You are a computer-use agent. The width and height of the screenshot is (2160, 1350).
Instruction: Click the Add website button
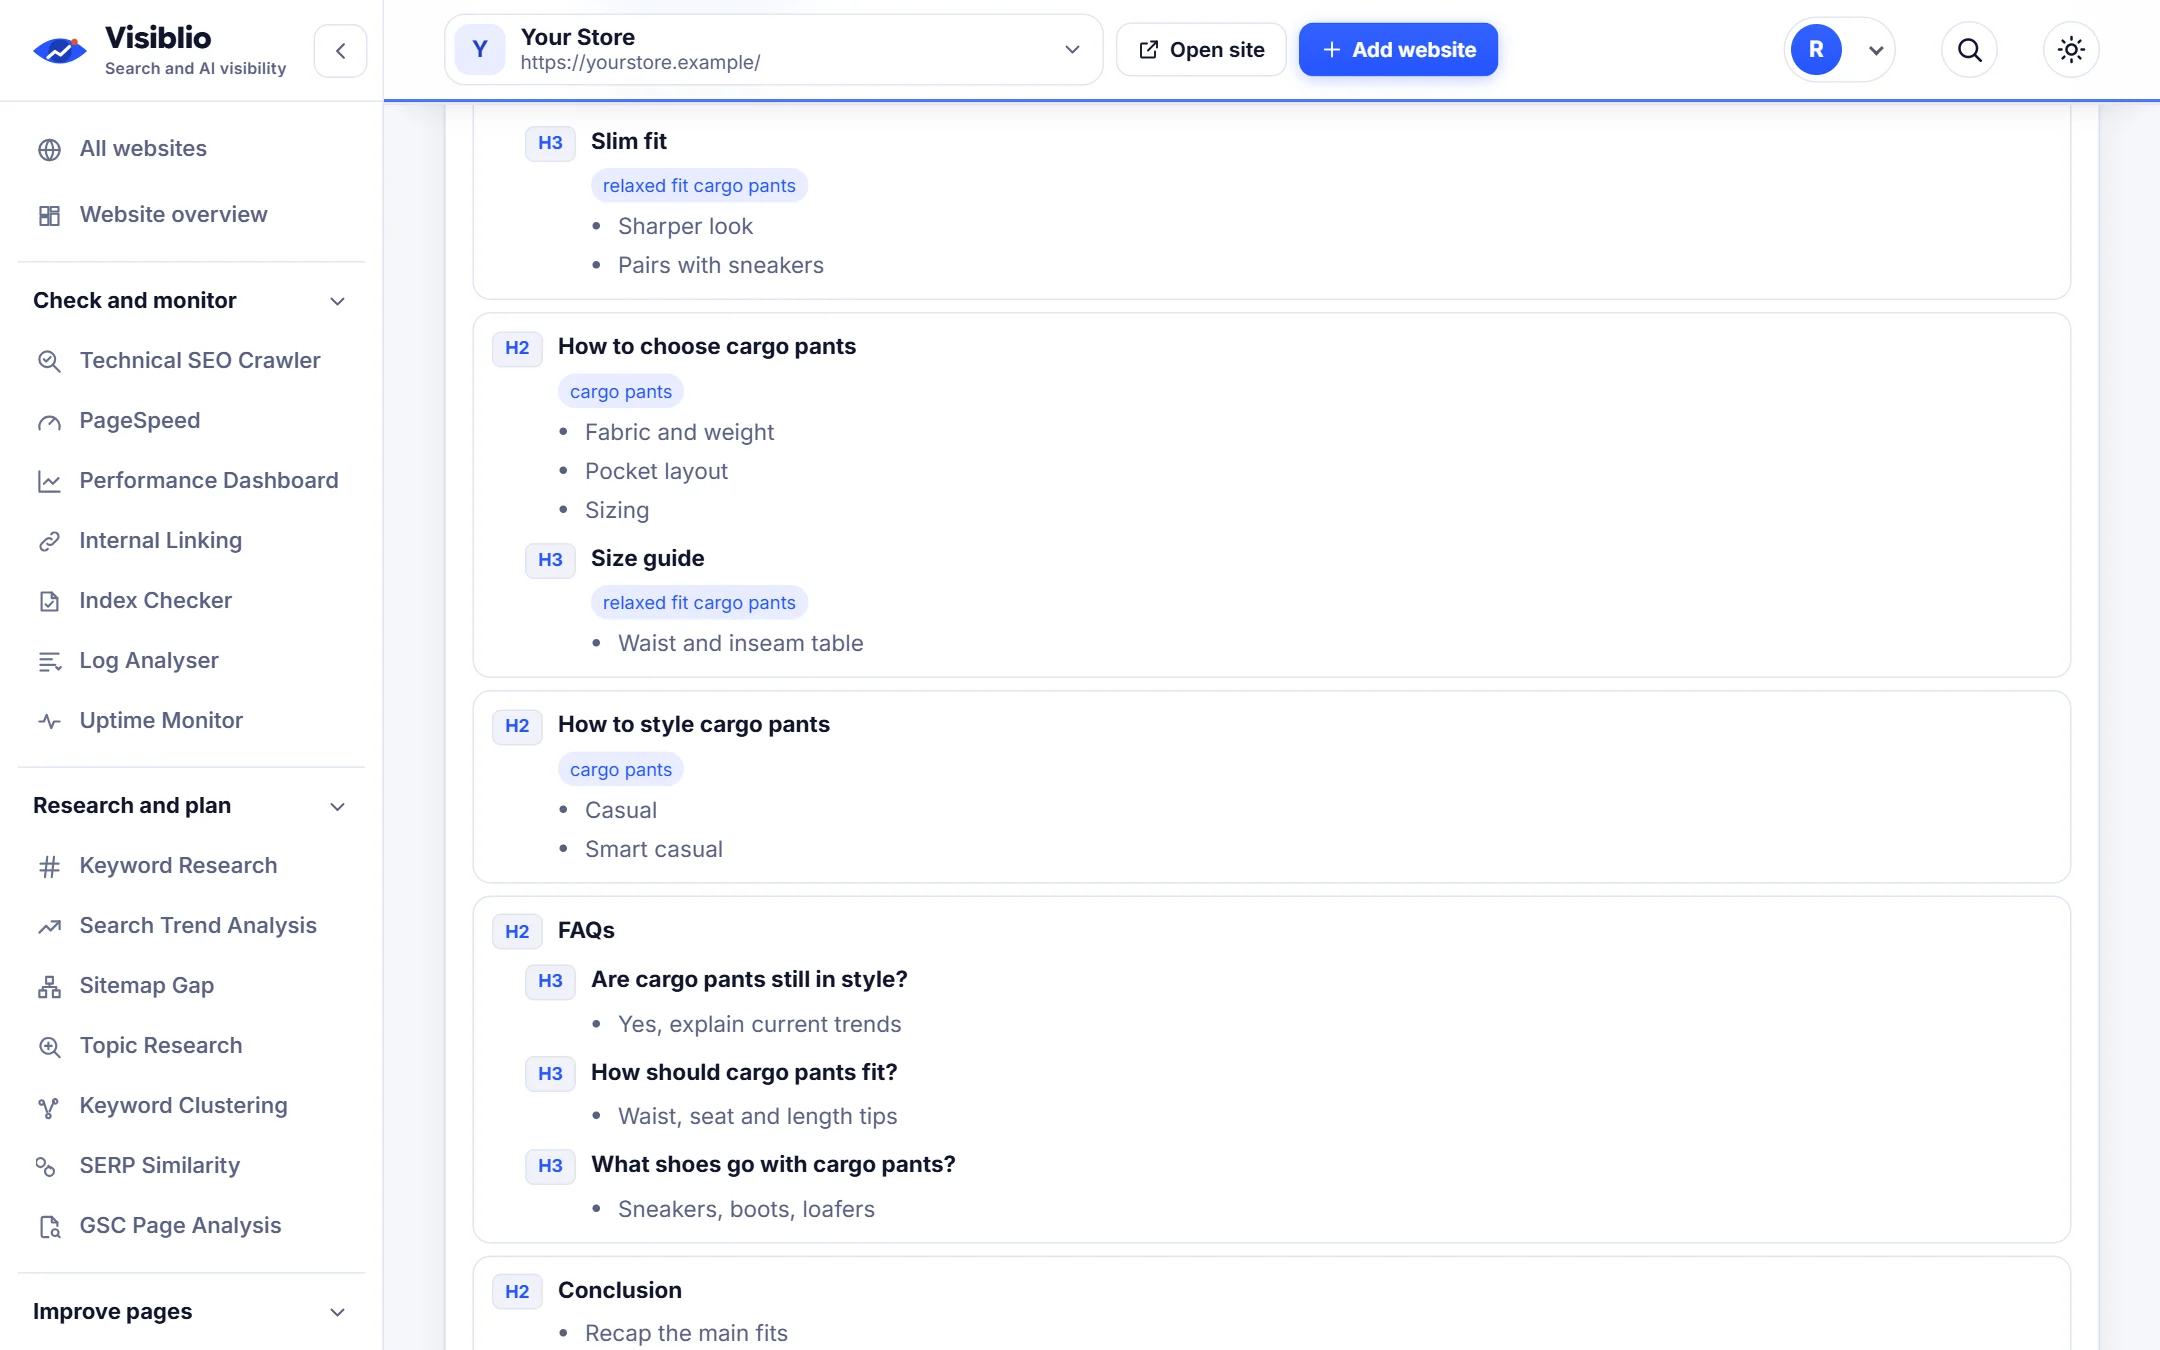coord(1398,50)
